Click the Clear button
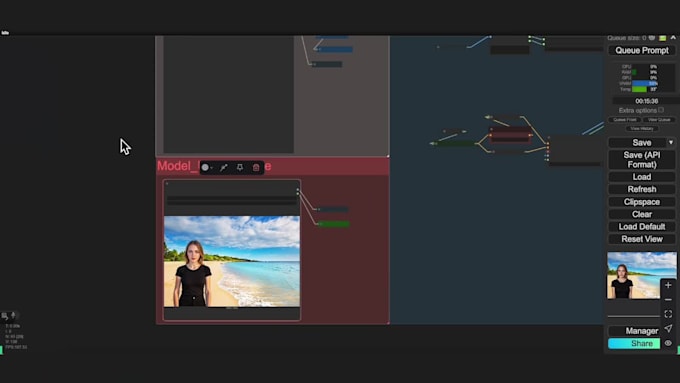This screenshot has width=680, height=383. (x=642, y=214)
